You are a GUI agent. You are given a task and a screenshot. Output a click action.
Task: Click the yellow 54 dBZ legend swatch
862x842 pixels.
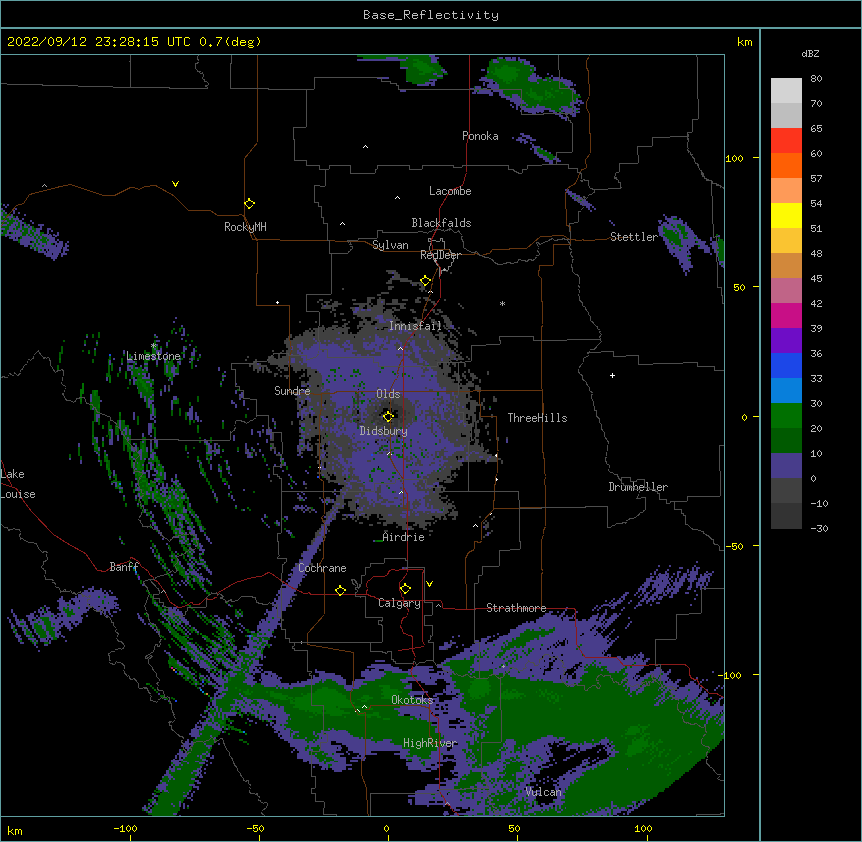786,215
